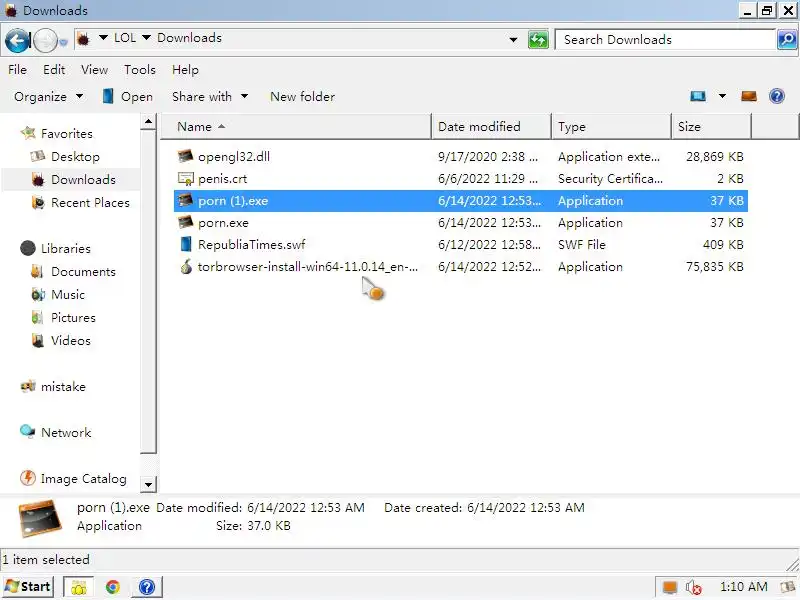This screenshot has width=800, height=600.
Task: Select the RepubliaTimes.swf file icon
Action: pyautogui.click(x=186, y=244)
